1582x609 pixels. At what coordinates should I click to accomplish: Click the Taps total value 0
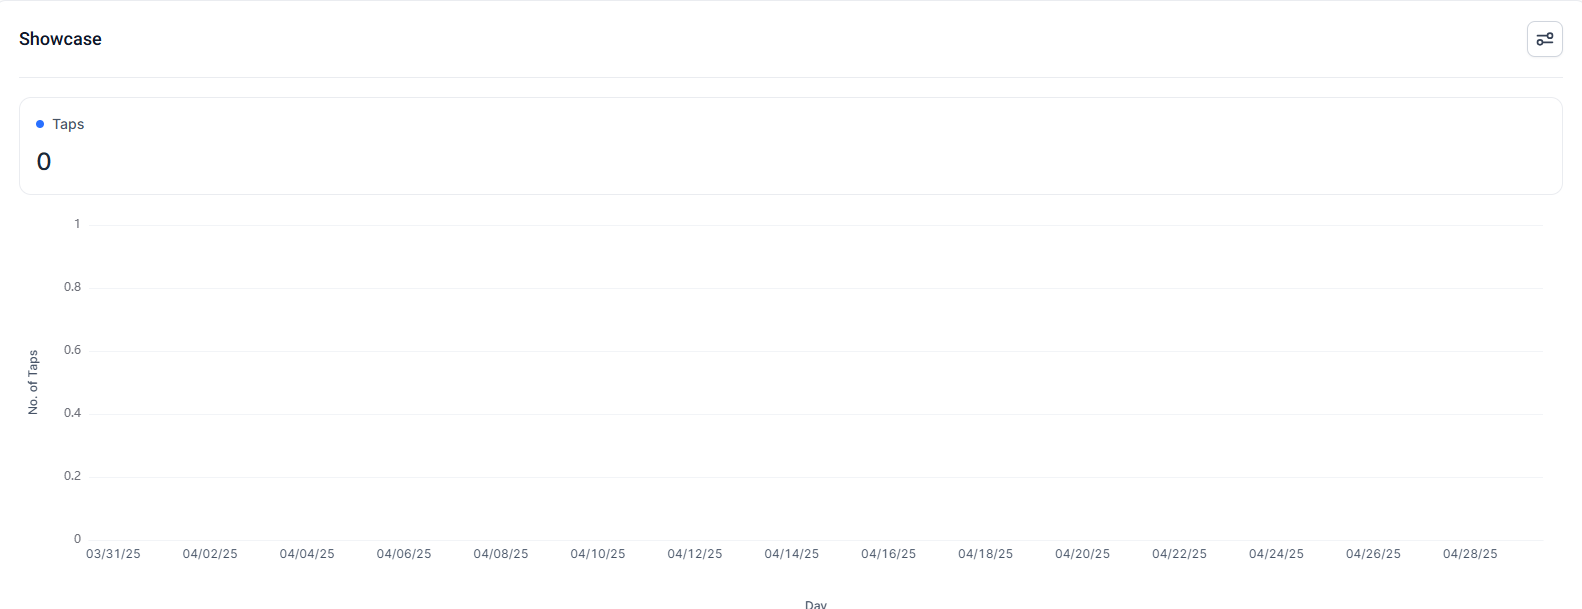click(x=44, y=162)
